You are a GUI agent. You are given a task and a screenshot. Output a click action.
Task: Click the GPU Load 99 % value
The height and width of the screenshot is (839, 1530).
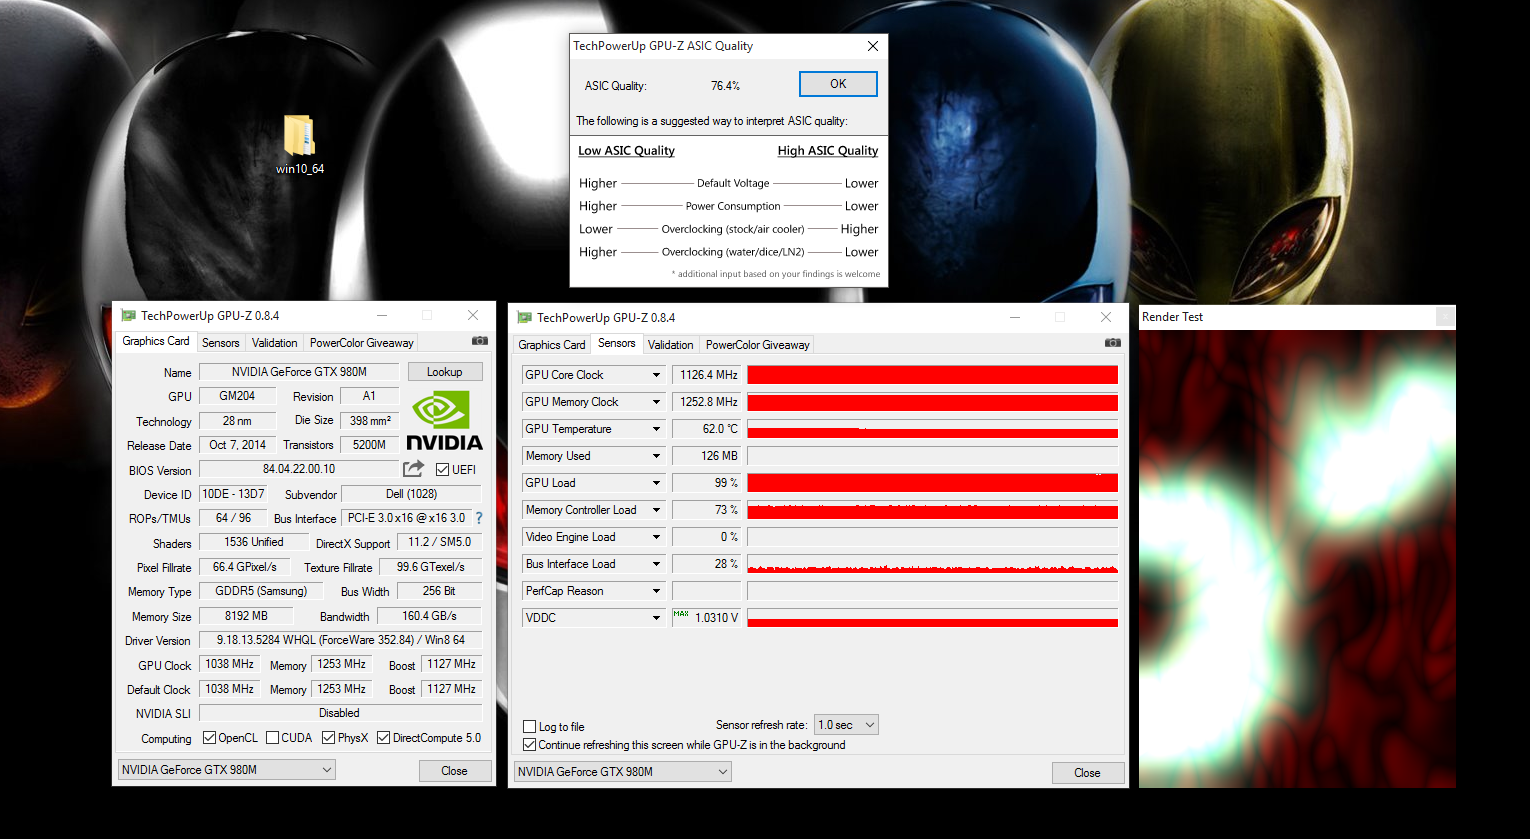pyautogui.click(x=709, y=483)
